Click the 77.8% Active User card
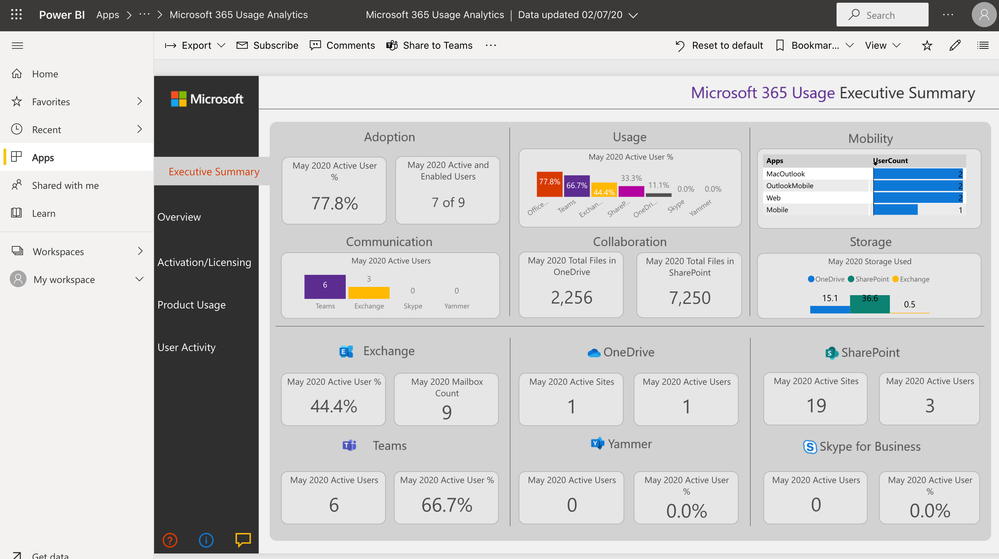 click(x=334, y=191)
